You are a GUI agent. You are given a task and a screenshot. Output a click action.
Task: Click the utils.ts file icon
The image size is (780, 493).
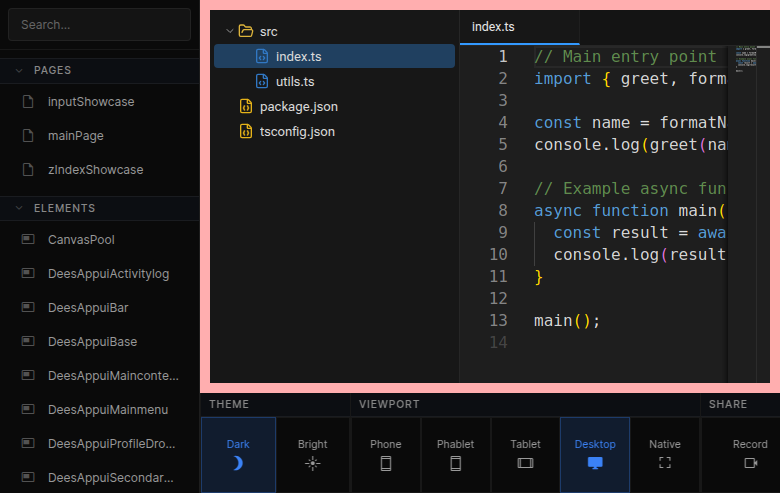click(262, 81)
